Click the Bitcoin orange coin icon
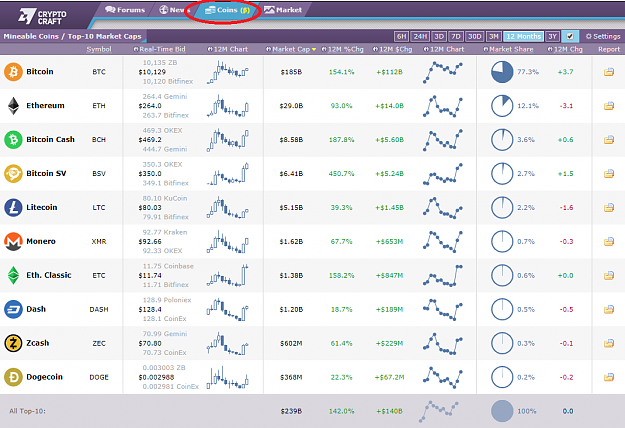This screenshot has width=625, height=428. coord(13,72)
